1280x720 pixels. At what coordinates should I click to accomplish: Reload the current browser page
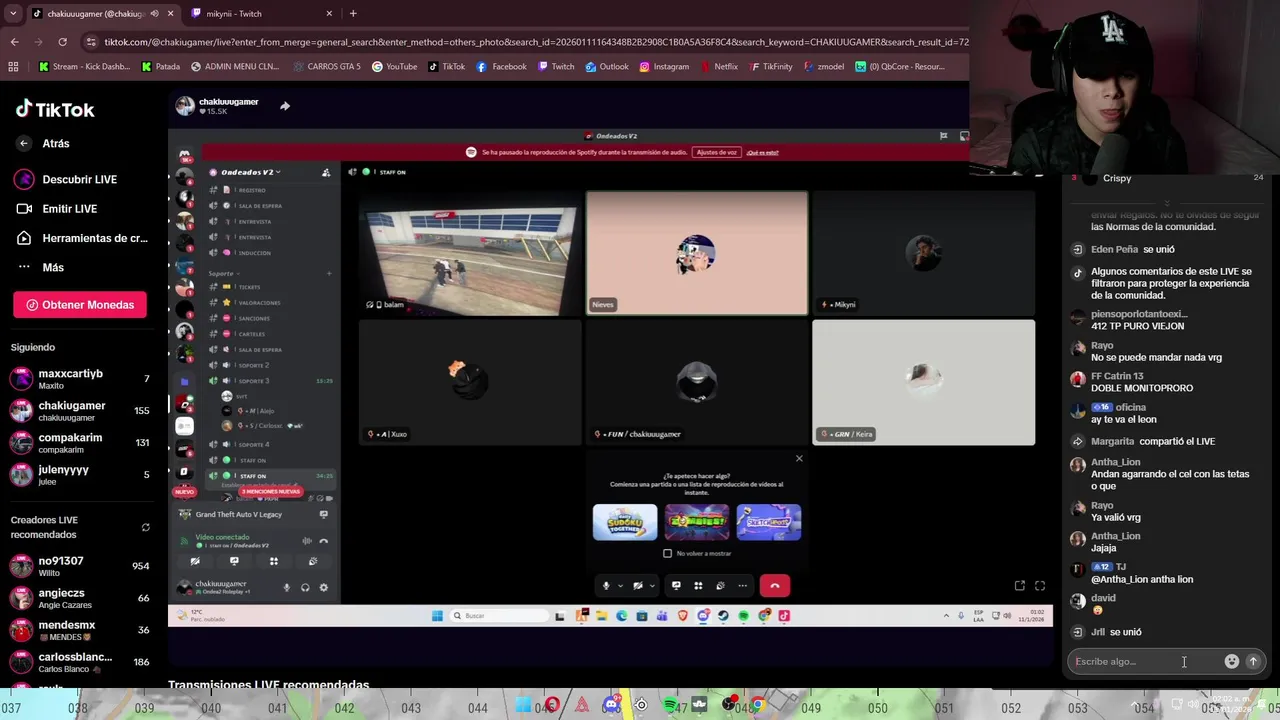click(62, 42)
